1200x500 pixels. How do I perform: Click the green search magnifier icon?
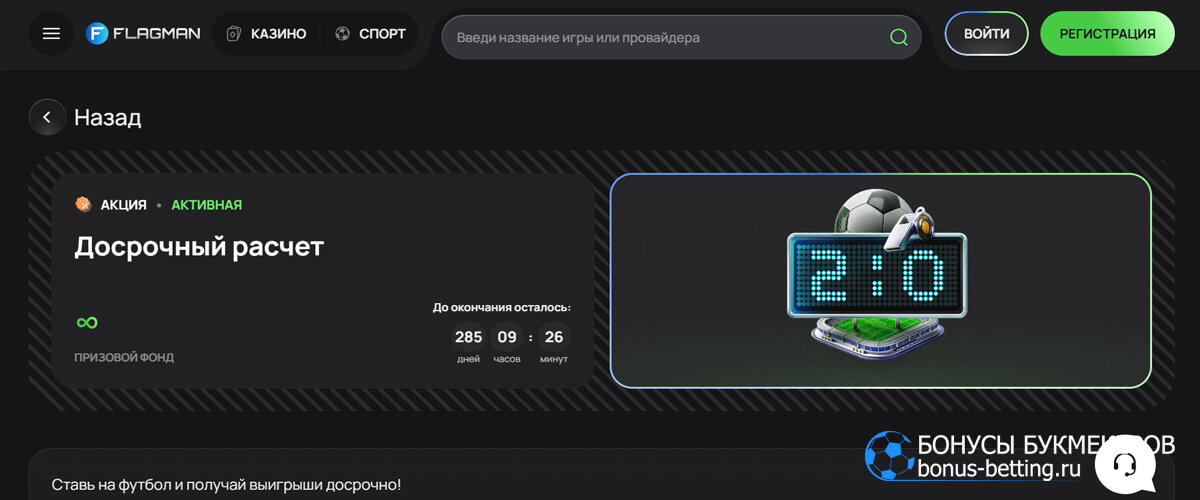point(899,38)
